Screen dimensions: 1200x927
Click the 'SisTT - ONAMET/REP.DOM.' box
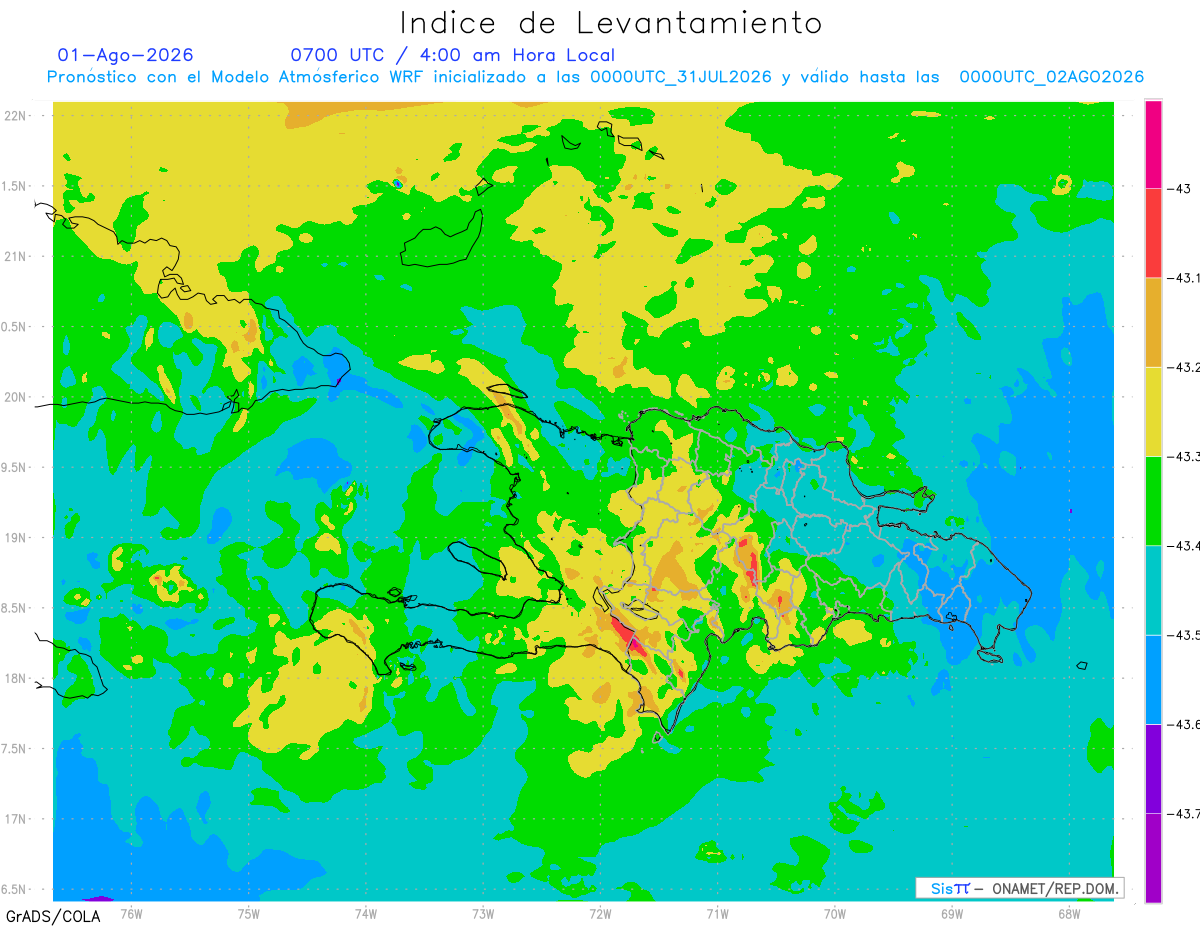pos(1020,888)
